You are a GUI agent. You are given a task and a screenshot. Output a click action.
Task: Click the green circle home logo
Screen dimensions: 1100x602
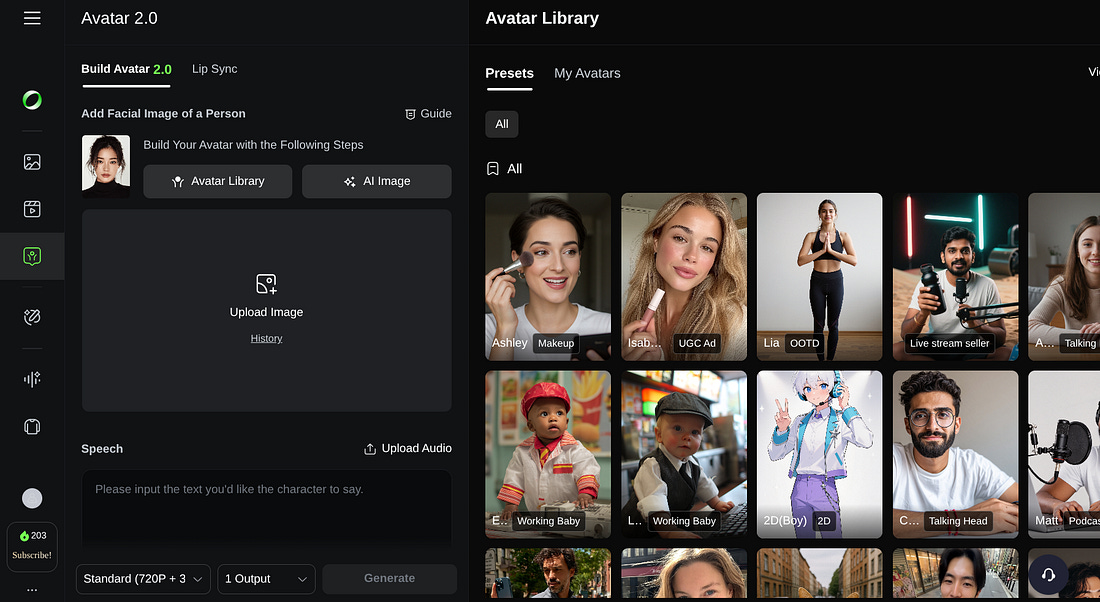click(x=32, y=100)
